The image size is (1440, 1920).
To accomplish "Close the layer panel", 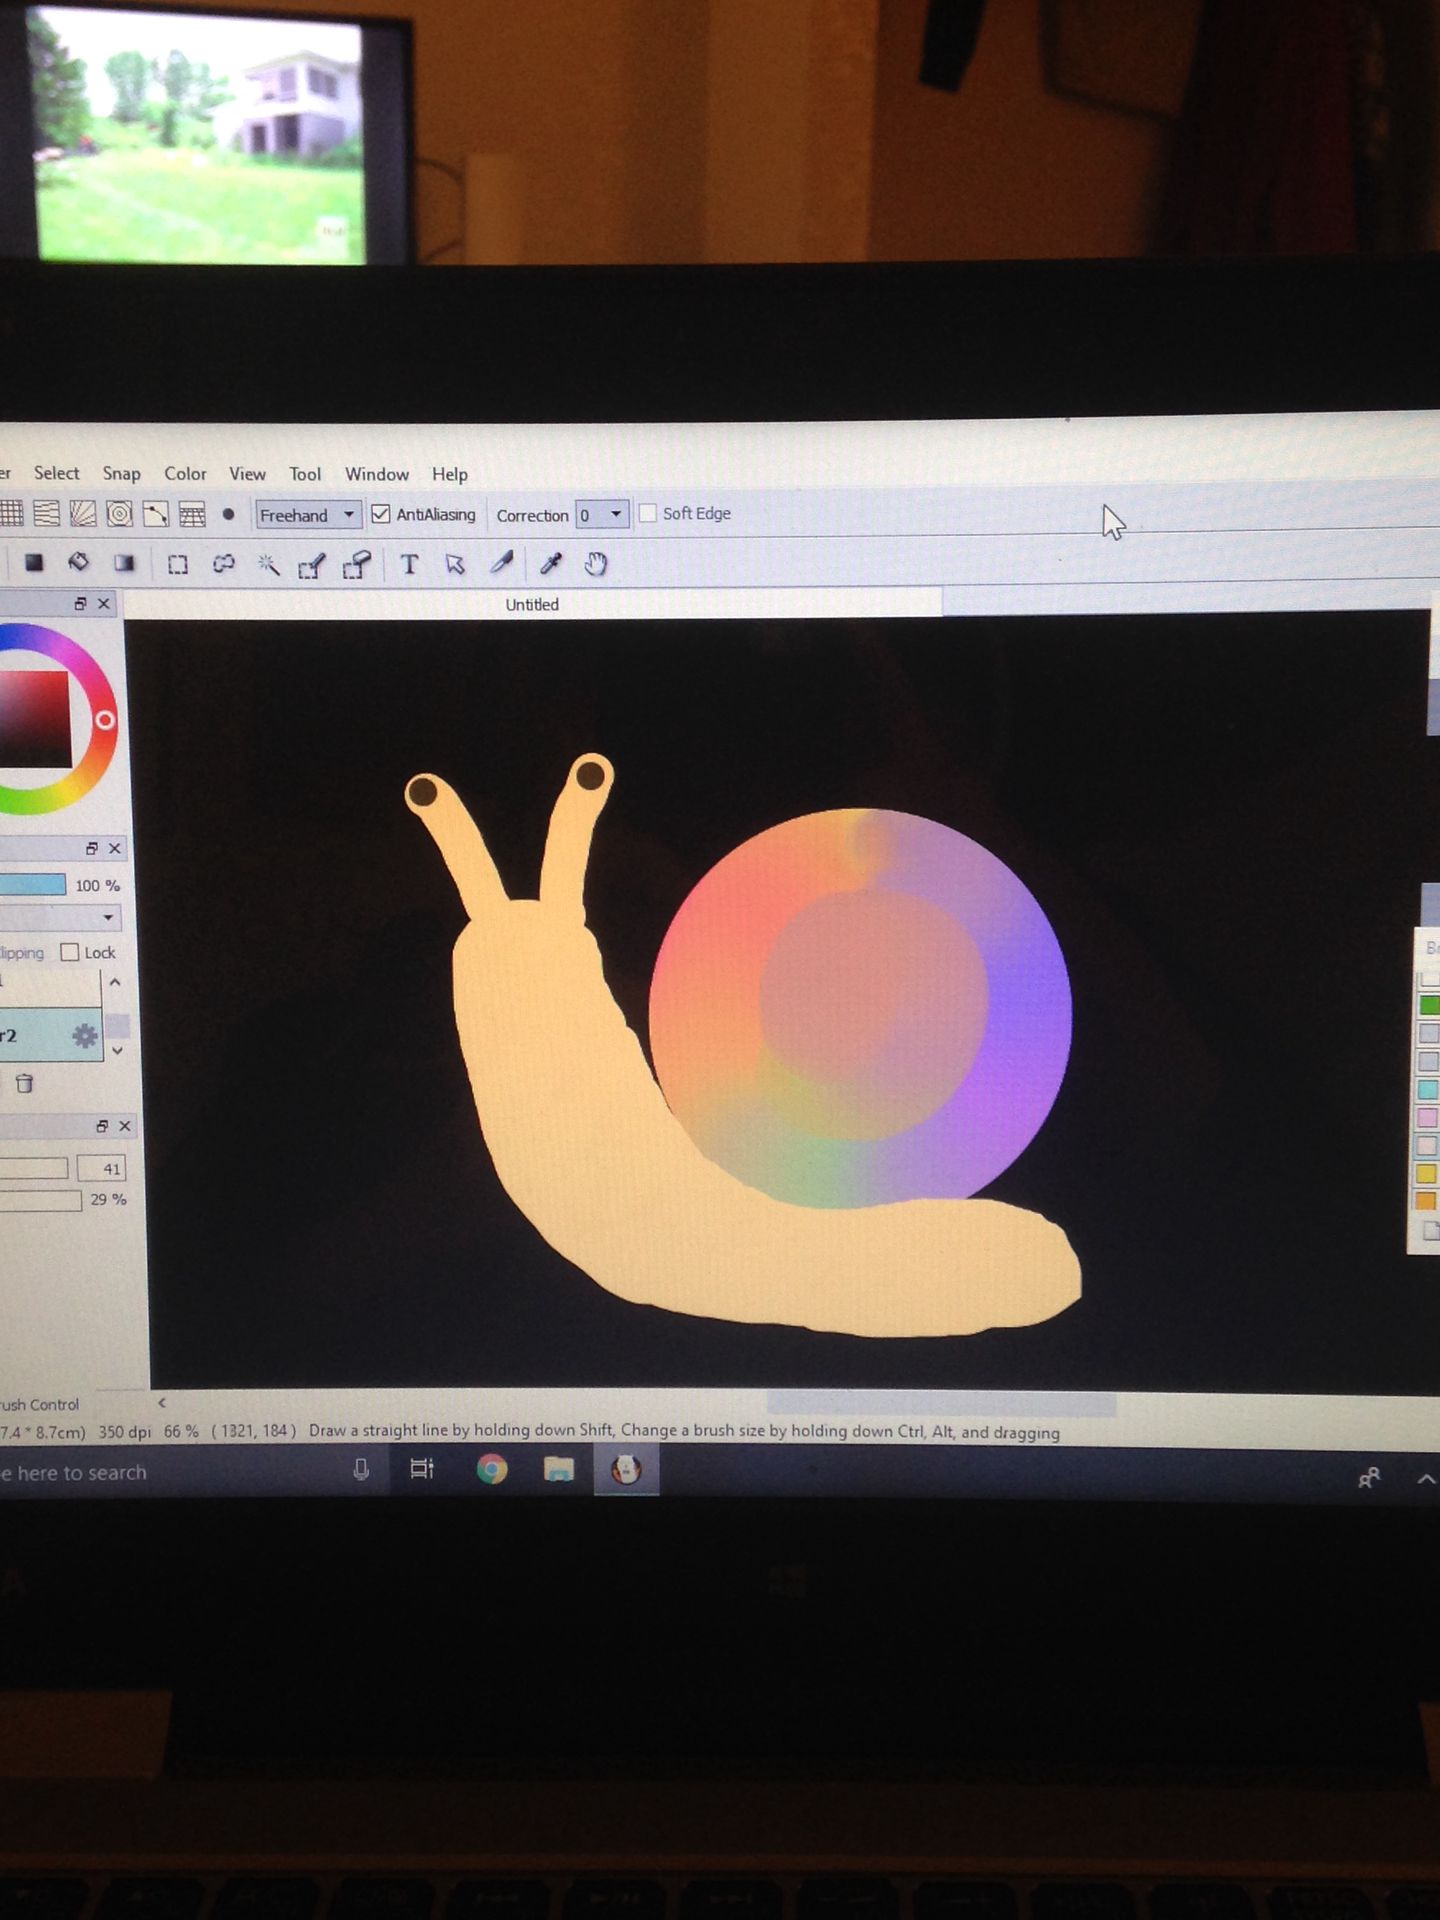I will pos(115,848).
